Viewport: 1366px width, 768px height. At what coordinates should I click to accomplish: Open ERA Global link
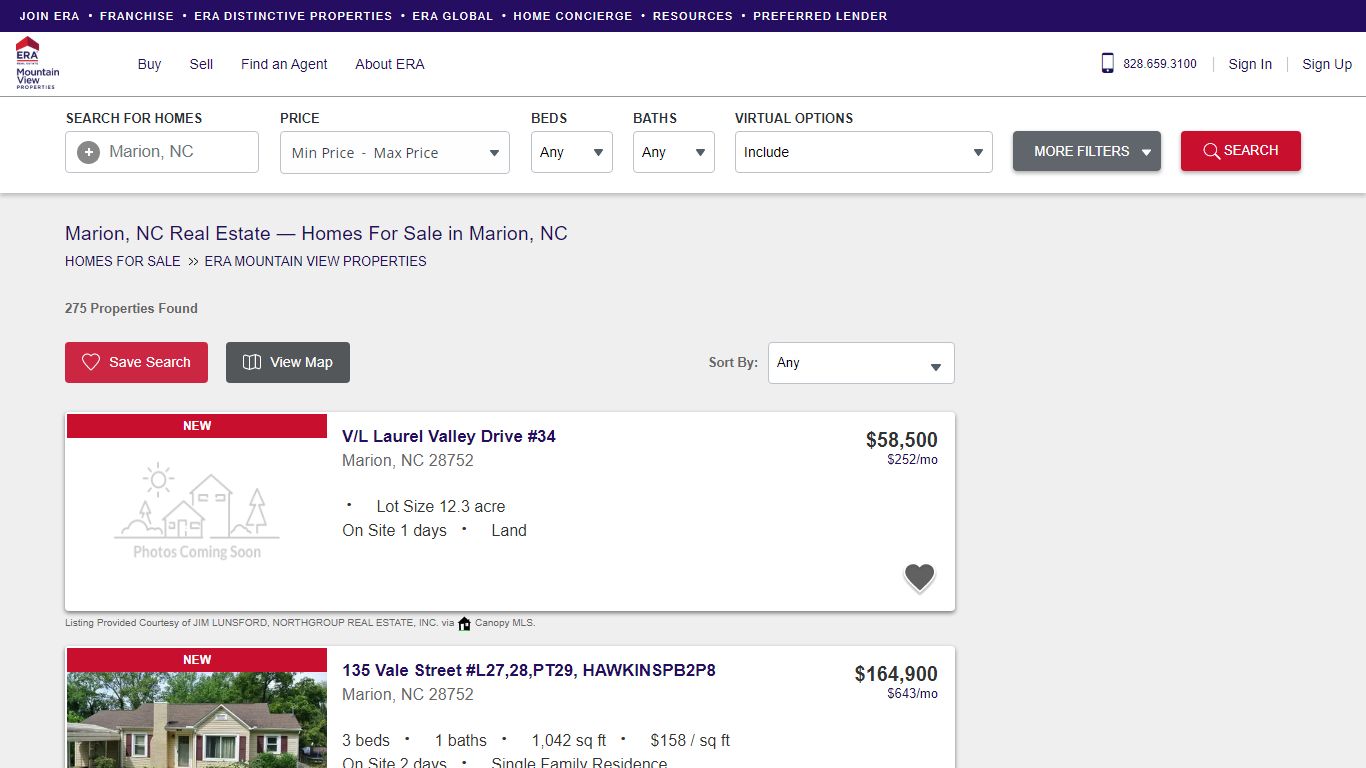453,16
